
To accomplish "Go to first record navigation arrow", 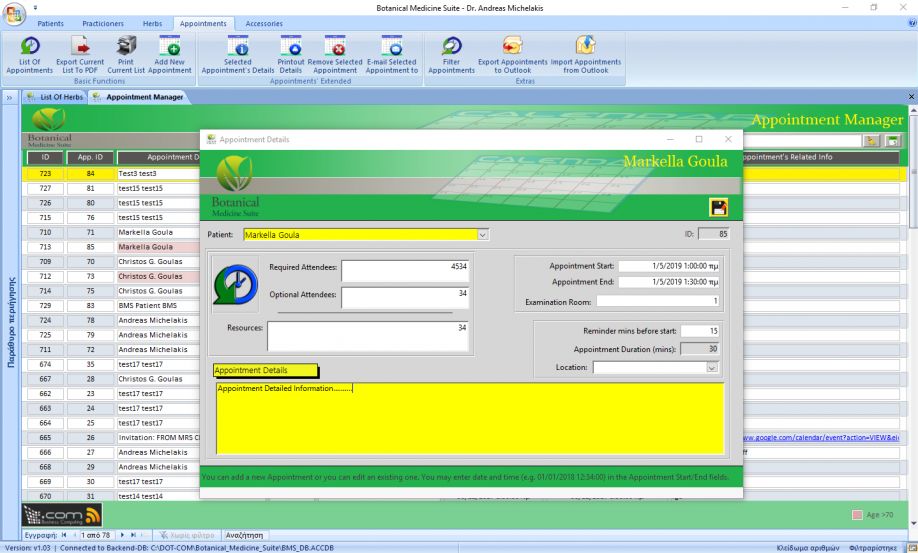I will click(x=64, y=535).
